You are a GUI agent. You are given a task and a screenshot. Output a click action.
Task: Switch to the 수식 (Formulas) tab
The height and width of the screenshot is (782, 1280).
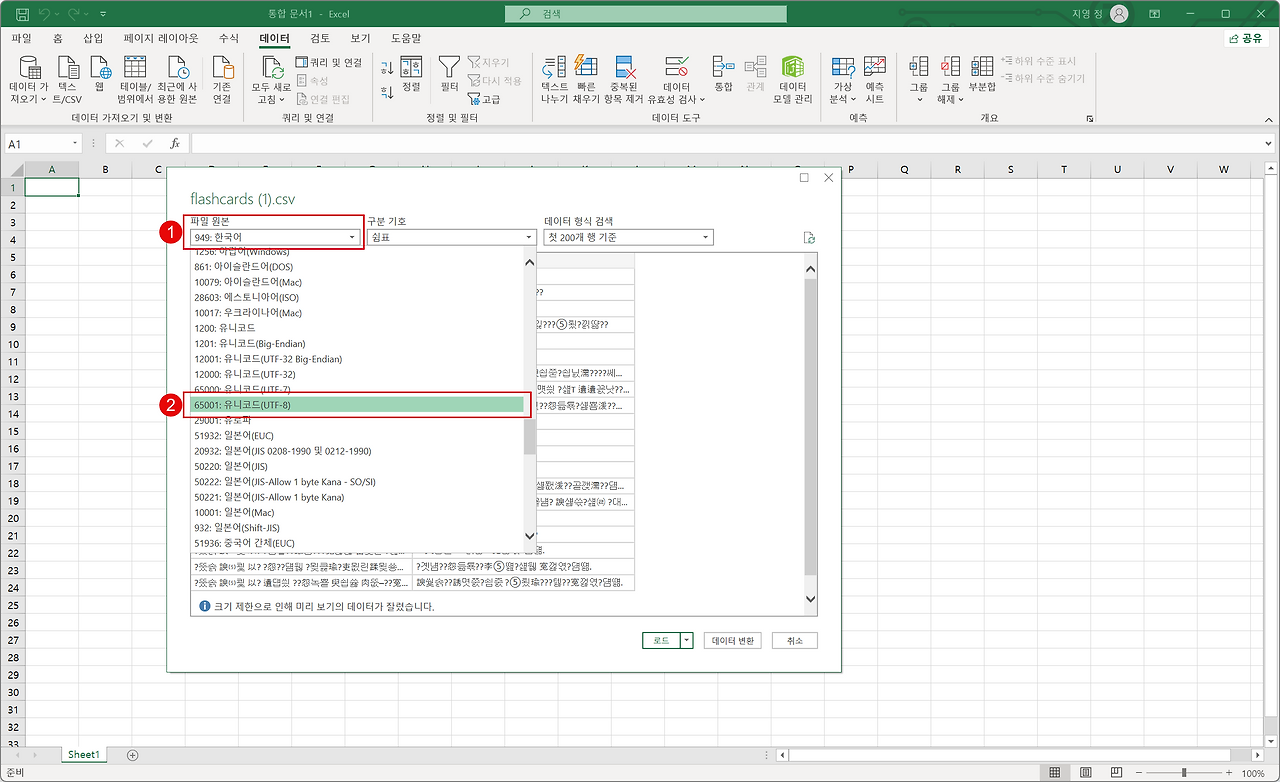[229, 38]
